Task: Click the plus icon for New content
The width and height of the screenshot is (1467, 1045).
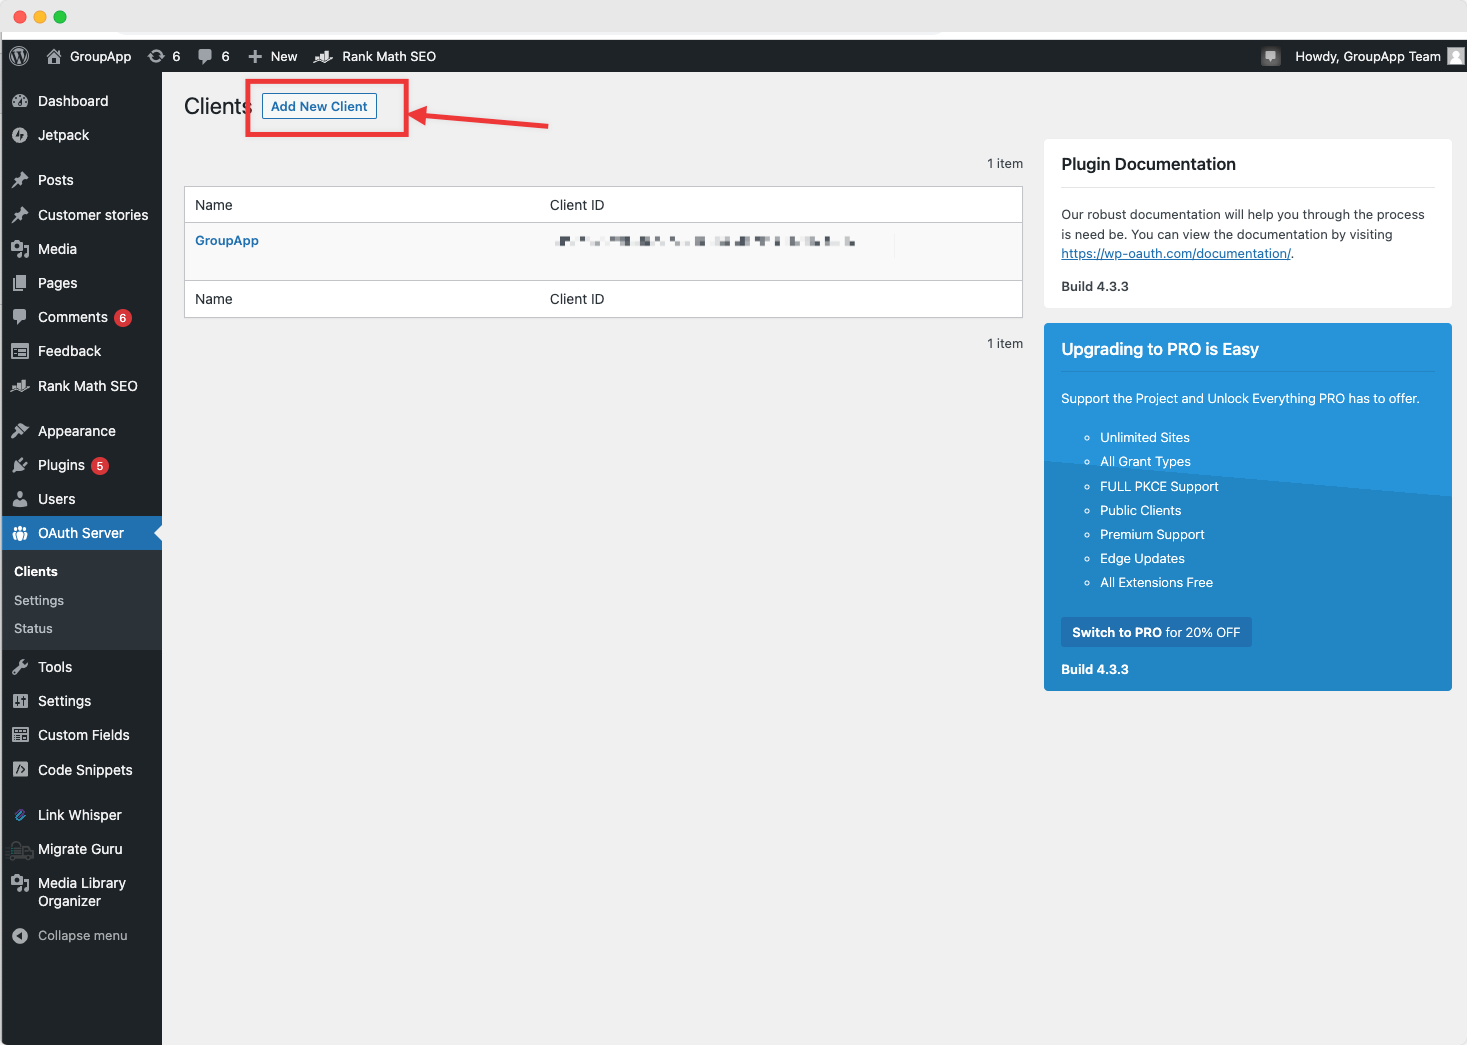Action: 255,56
